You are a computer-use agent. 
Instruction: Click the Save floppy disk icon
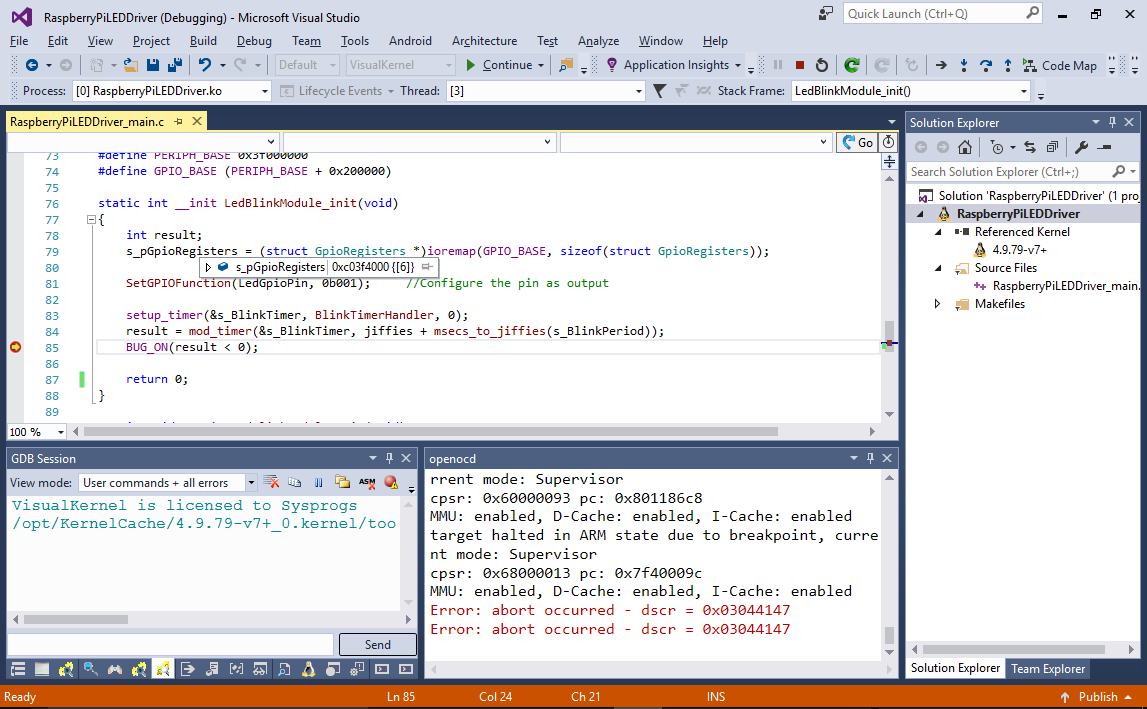(x=153, y=65)
